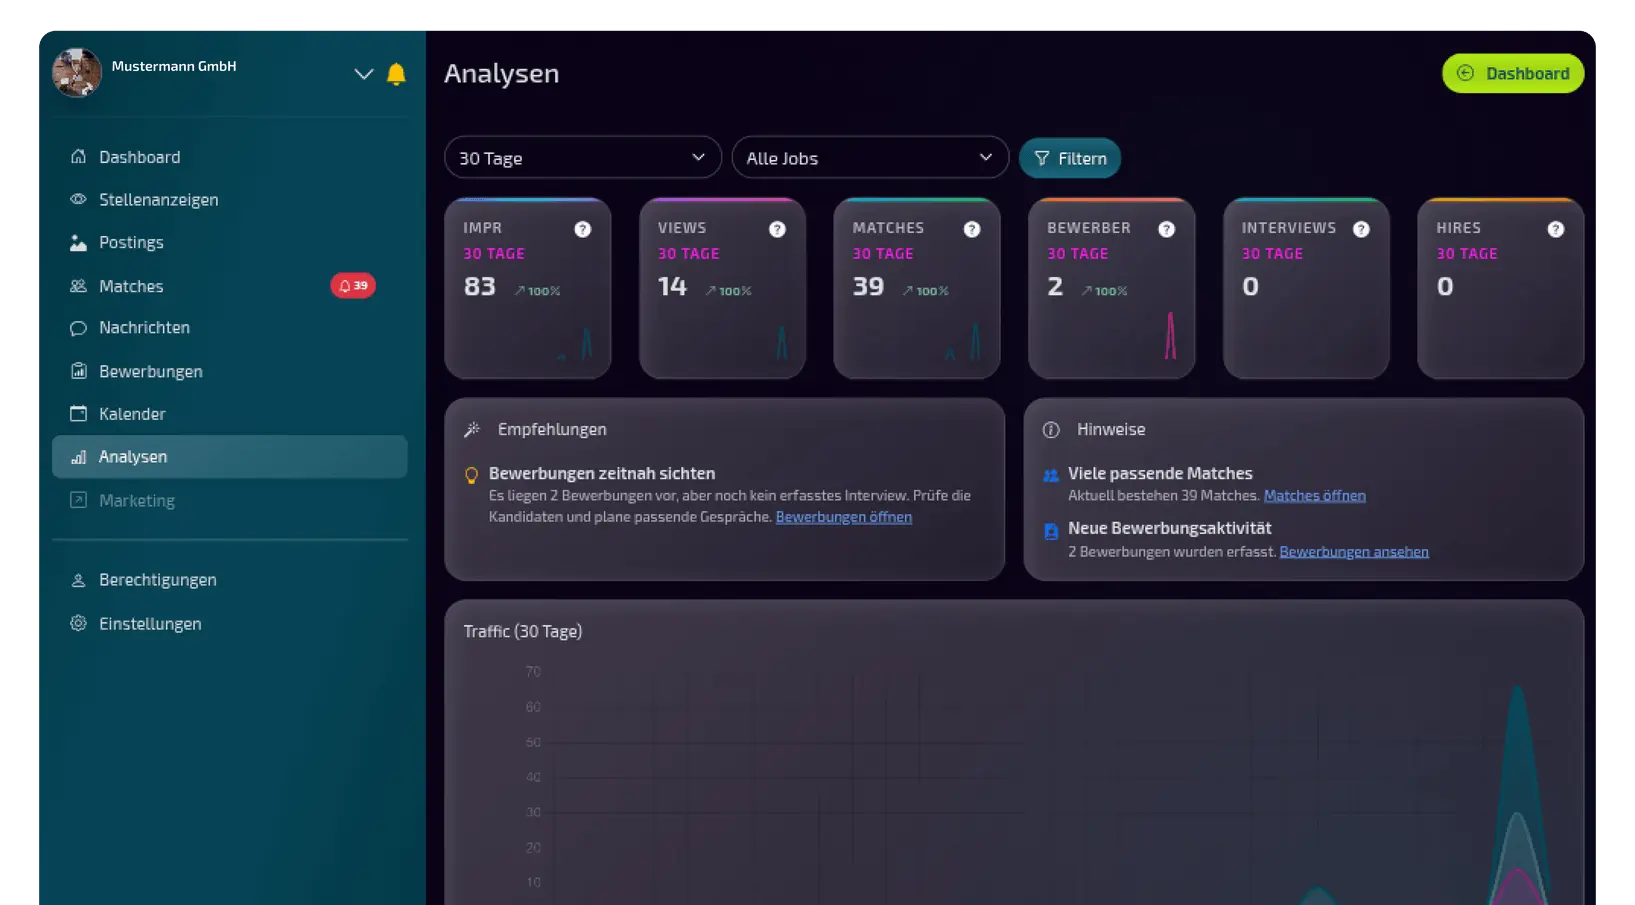Click the HIRES card help icon
Screen dimensions: 1635x905
tap(1556, 230)
